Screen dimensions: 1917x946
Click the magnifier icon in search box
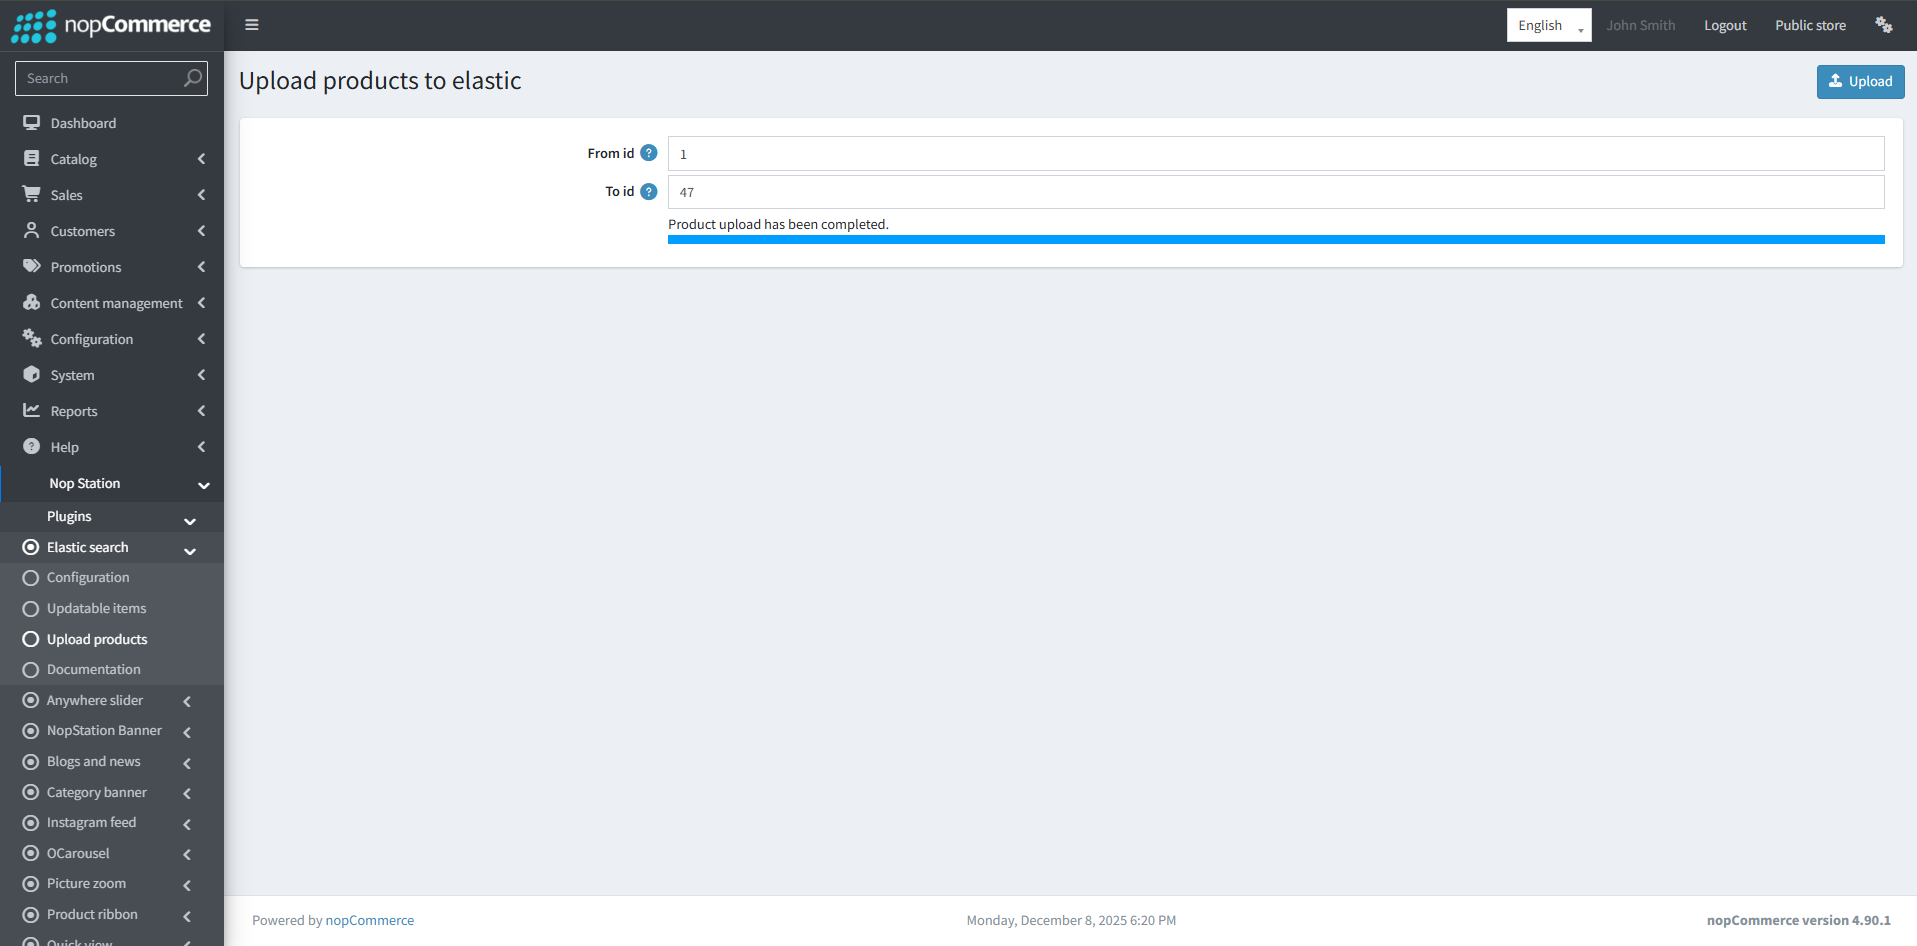click(x=193, y=78)
